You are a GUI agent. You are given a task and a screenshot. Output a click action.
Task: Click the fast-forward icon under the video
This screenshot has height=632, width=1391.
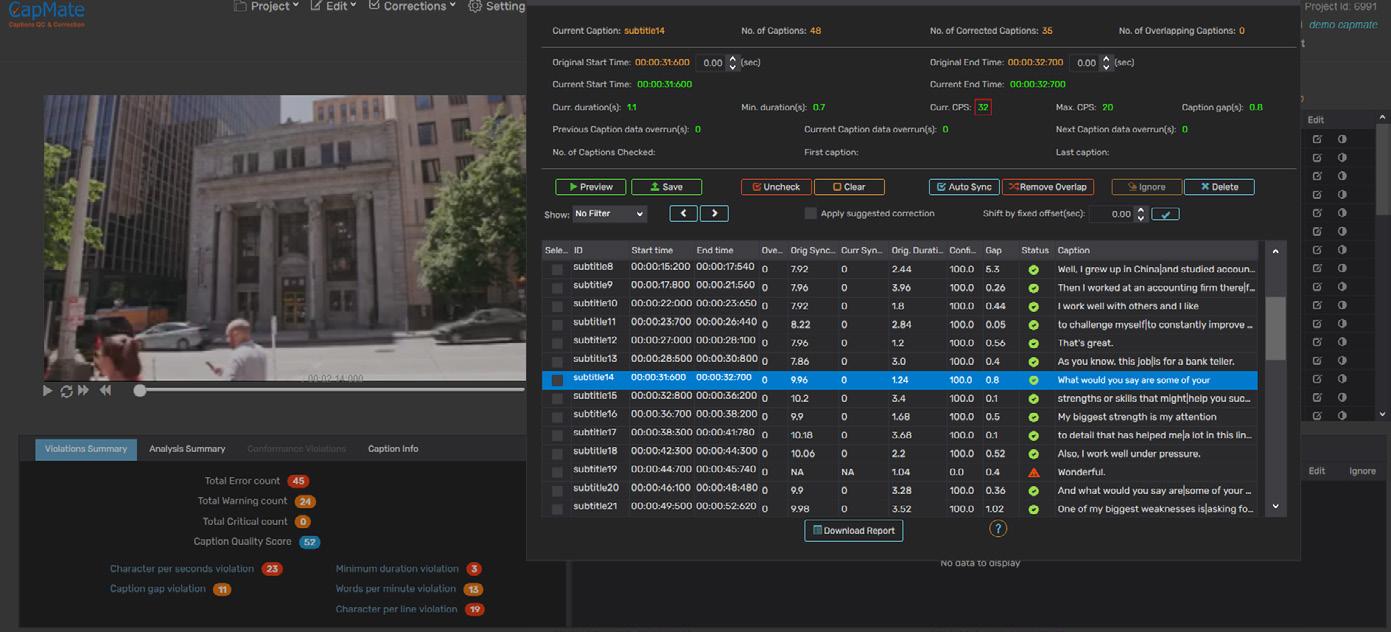pos(83,391)
